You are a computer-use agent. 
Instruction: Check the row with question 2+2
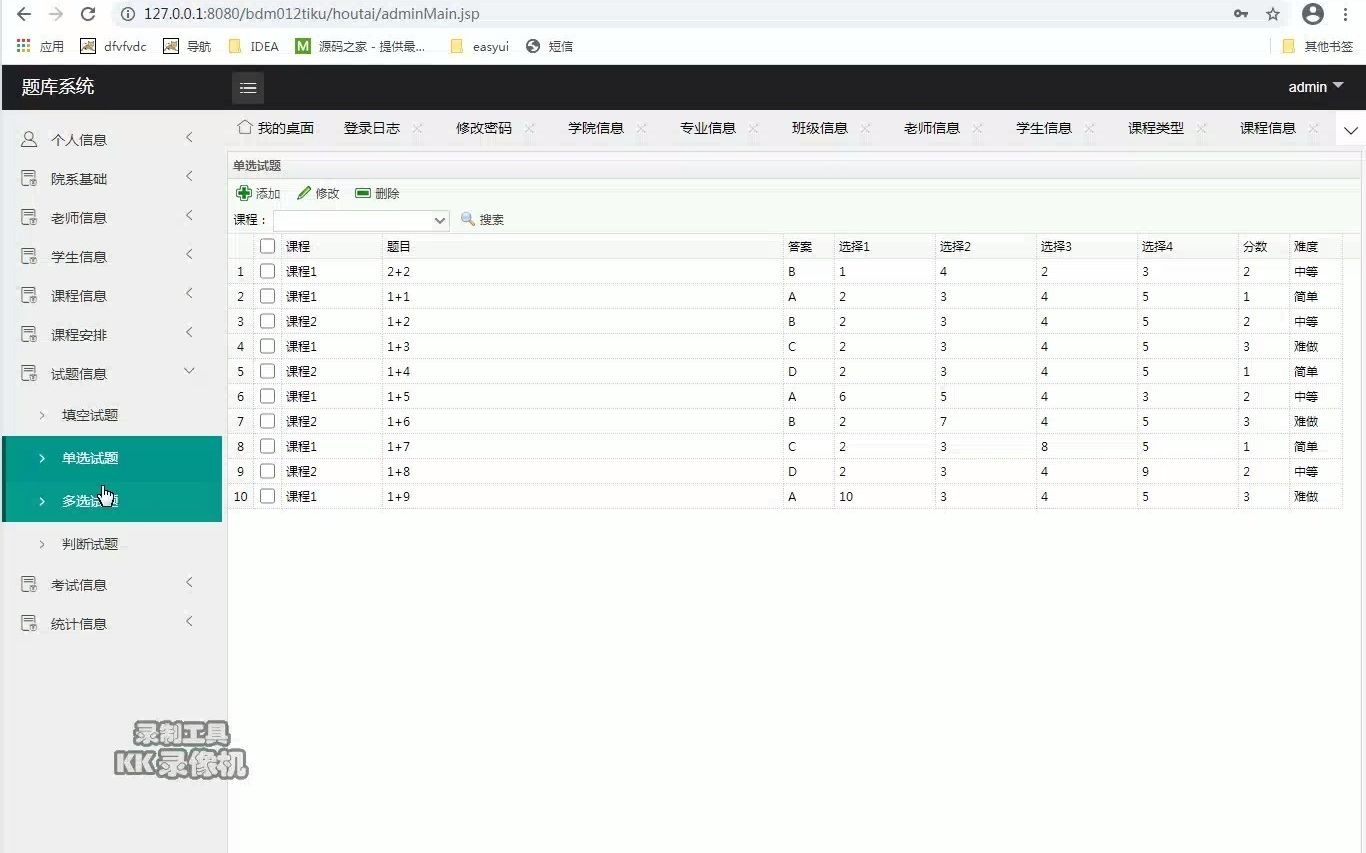(267, 271)
